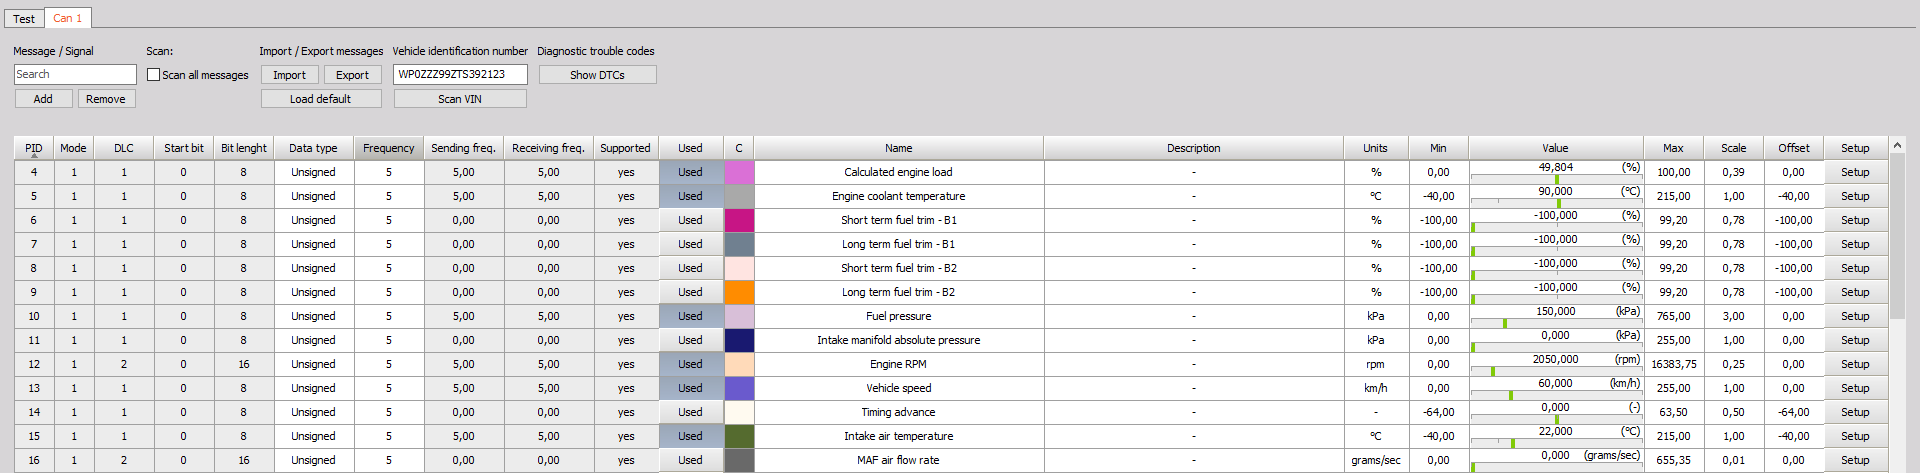
Task: Sort by the PID column header
Action: pos(34,148)
